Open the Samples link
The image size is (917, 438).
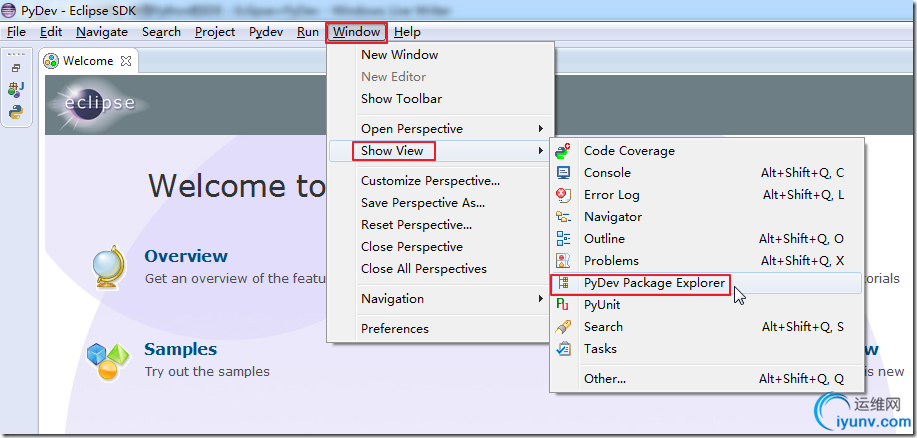pos(181,350)
